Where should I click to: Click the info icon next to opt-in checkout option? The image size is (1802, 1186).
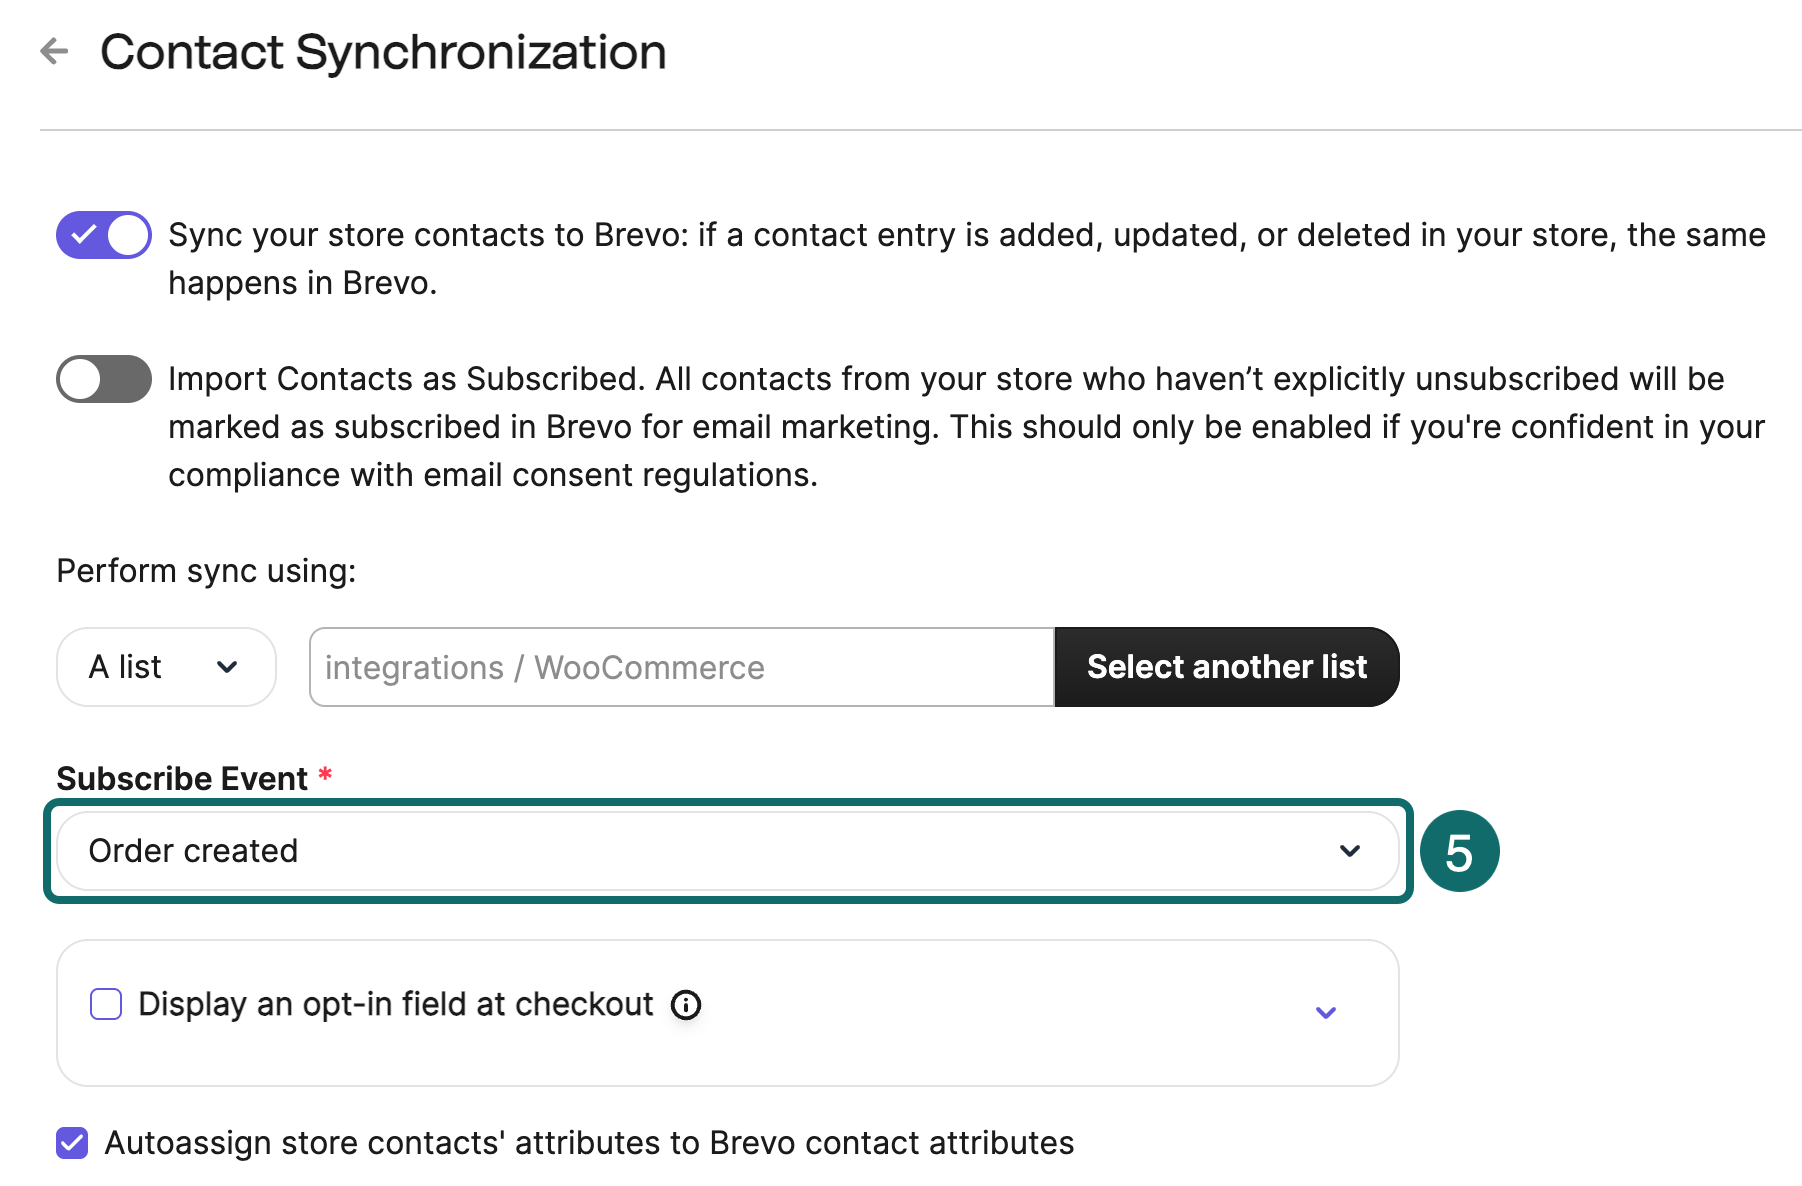tap(686, 1005)
